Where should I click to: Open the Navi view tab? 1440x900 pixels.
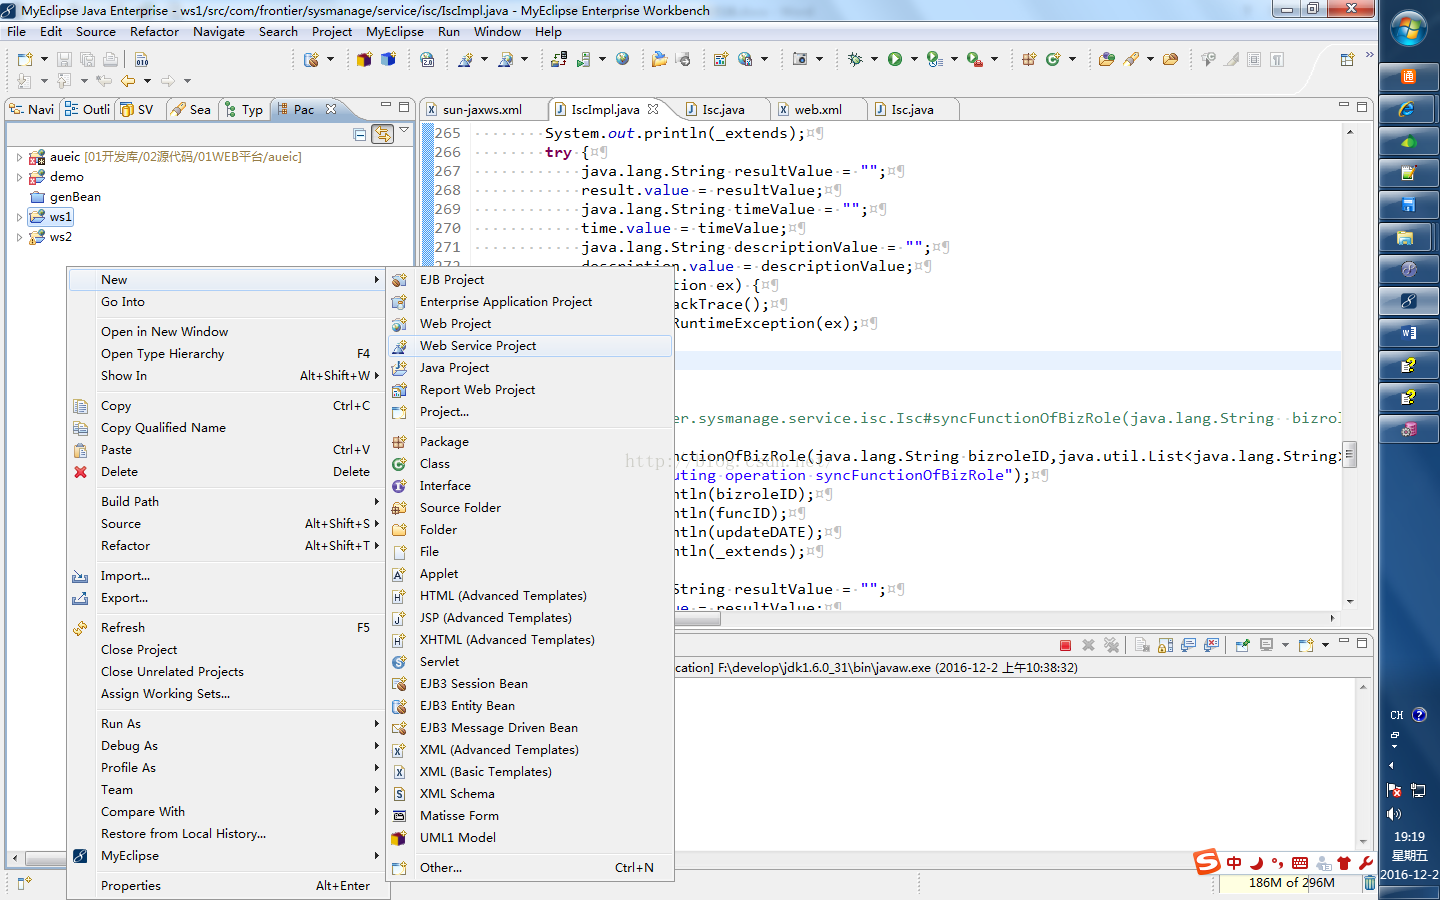31,109
